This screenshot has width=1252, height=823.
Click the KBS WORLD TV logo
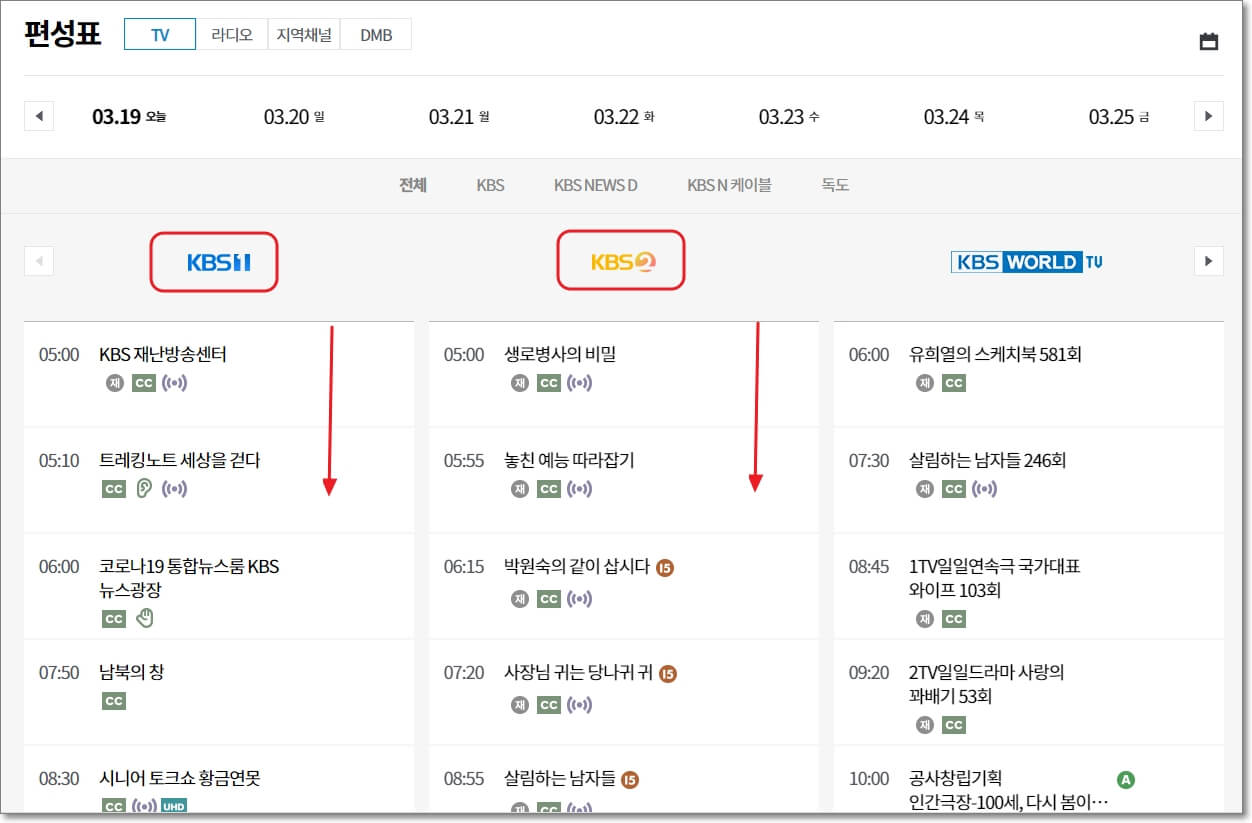1027,262
